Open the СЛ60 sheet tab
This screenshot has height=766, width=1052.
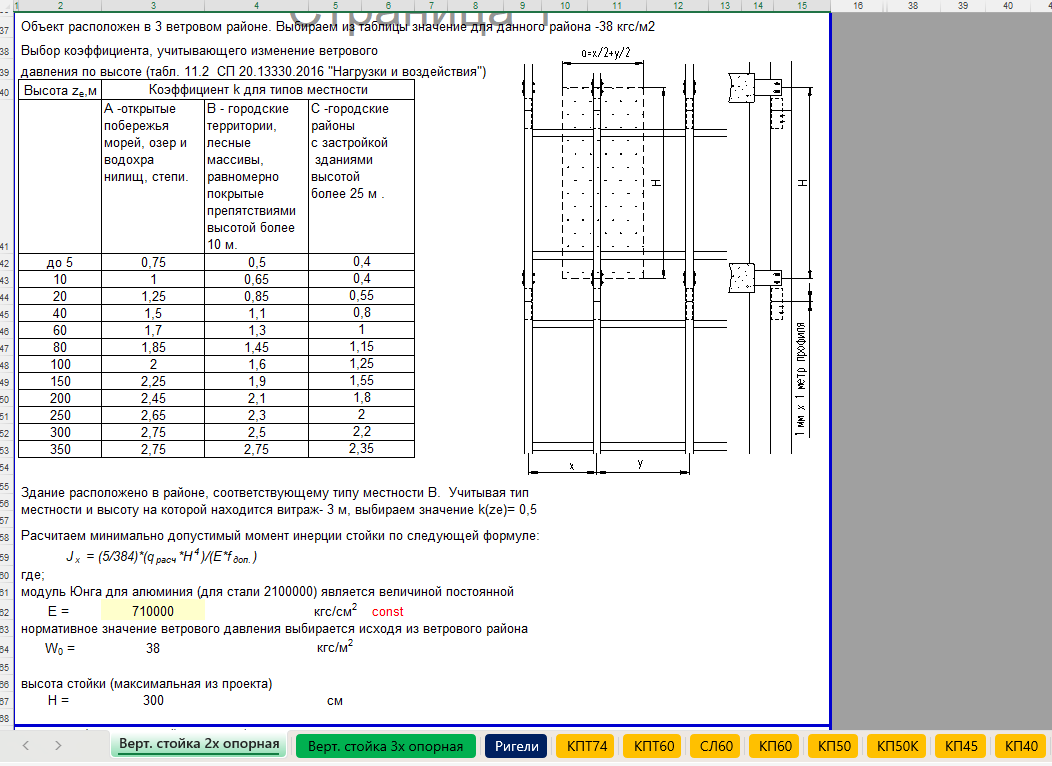[x=716, y=747]
